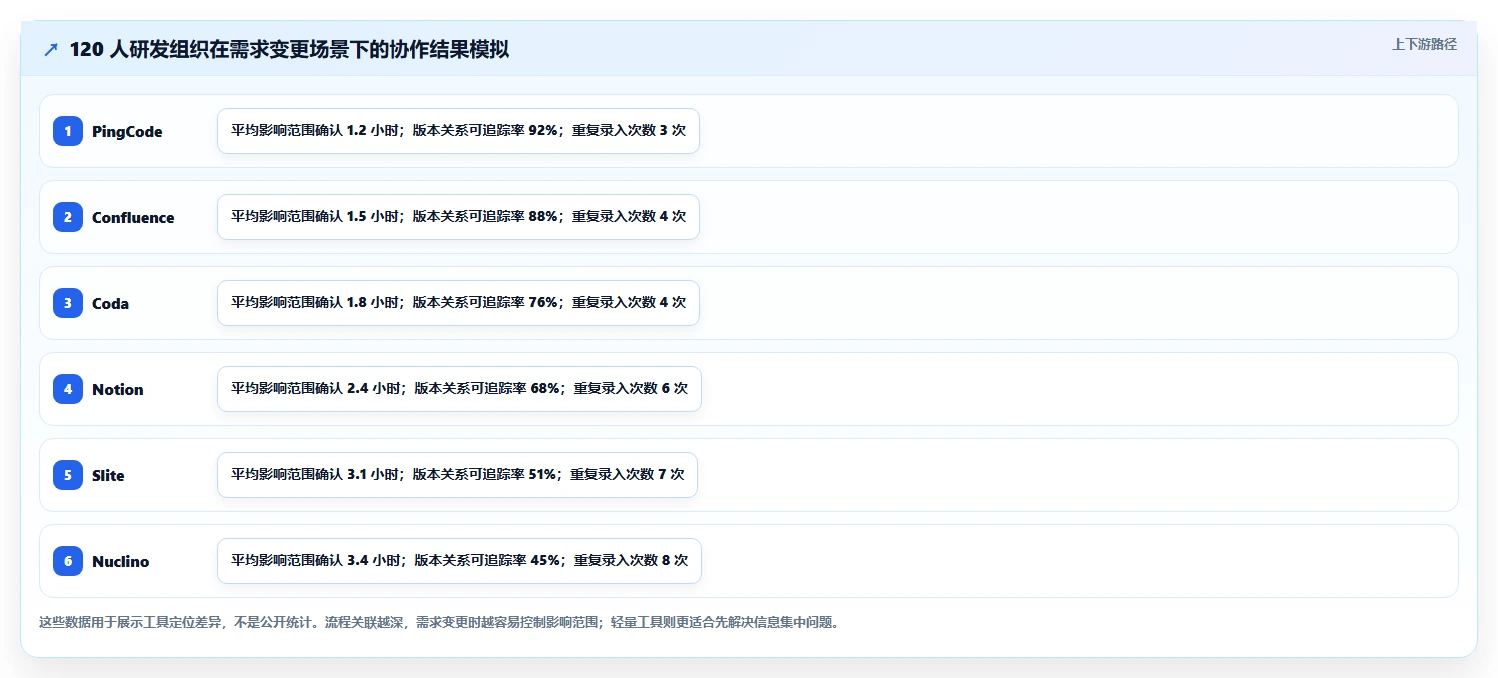Click the number 3 badge for Coda
The image size is (1498, 678).
pos(68,303)
